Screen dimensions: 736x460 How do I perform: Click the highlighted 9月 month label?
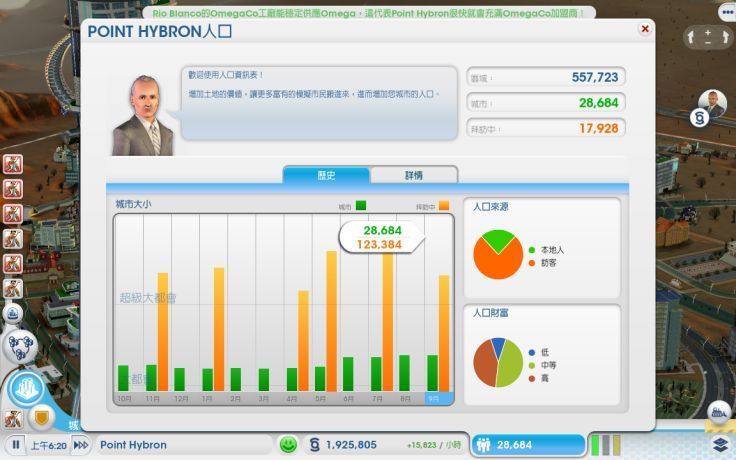pyautogui.click(x=439, y=399)
